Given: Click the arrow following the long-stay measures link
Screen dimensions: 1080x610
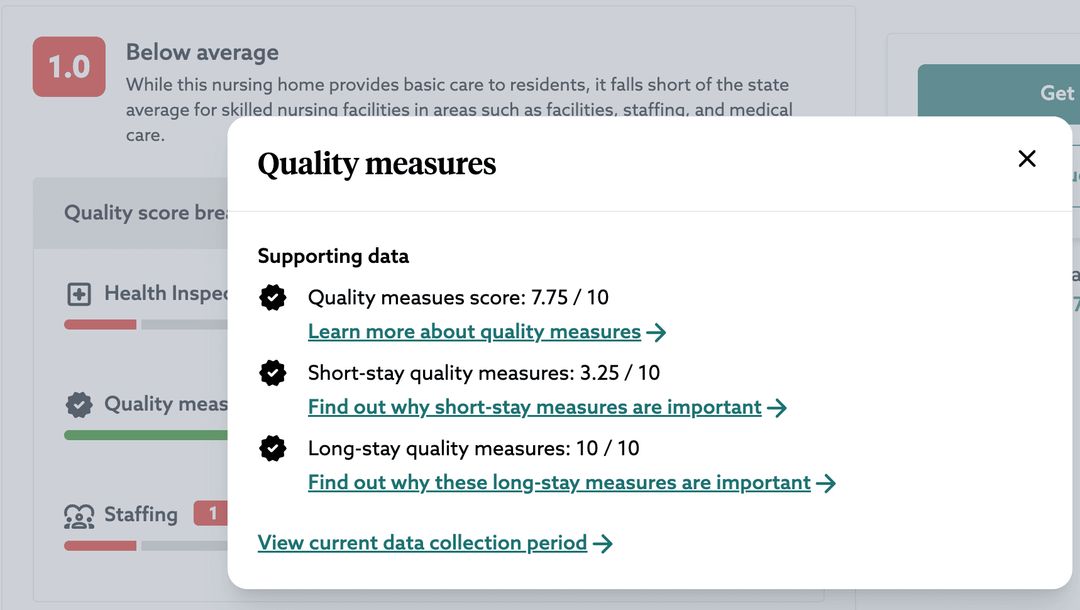Looking at the screenshot, I should [827, 482].
